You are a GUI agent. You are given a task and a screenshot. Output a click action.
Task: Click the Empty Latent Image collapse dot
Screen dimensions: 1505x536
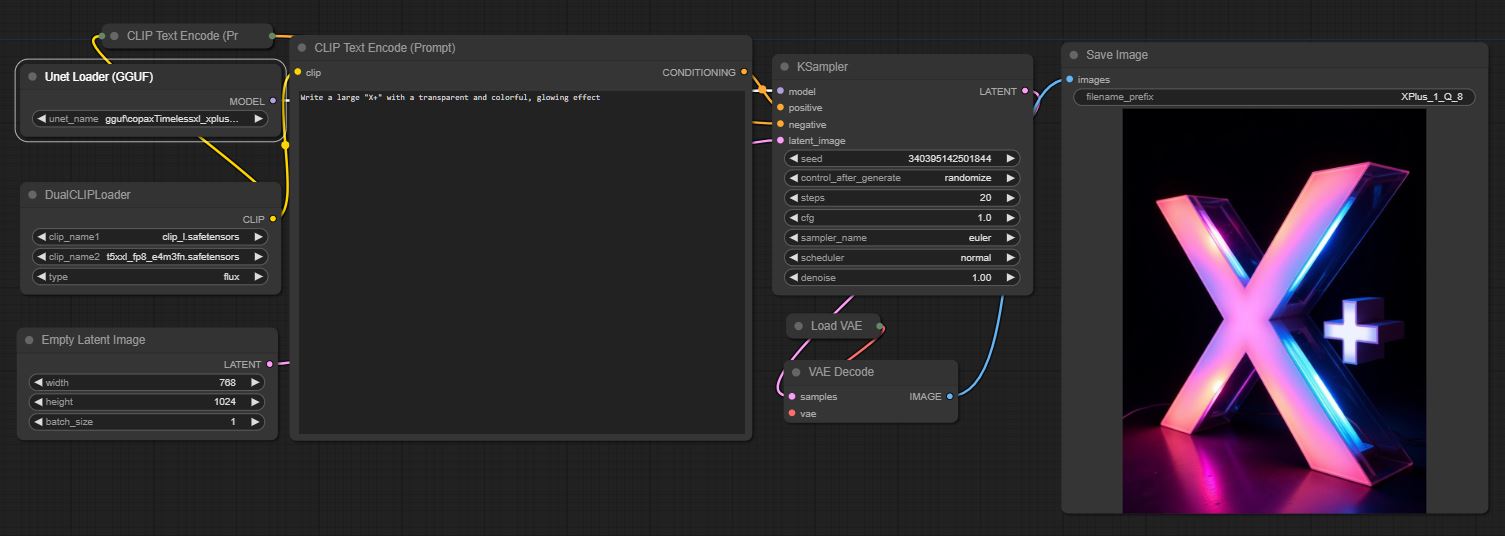point(30,340)
